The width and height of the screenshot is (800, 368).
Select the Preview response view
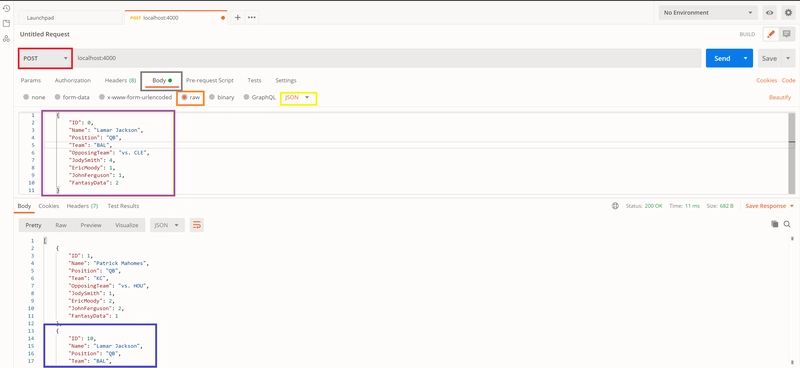tap(91, 225)
